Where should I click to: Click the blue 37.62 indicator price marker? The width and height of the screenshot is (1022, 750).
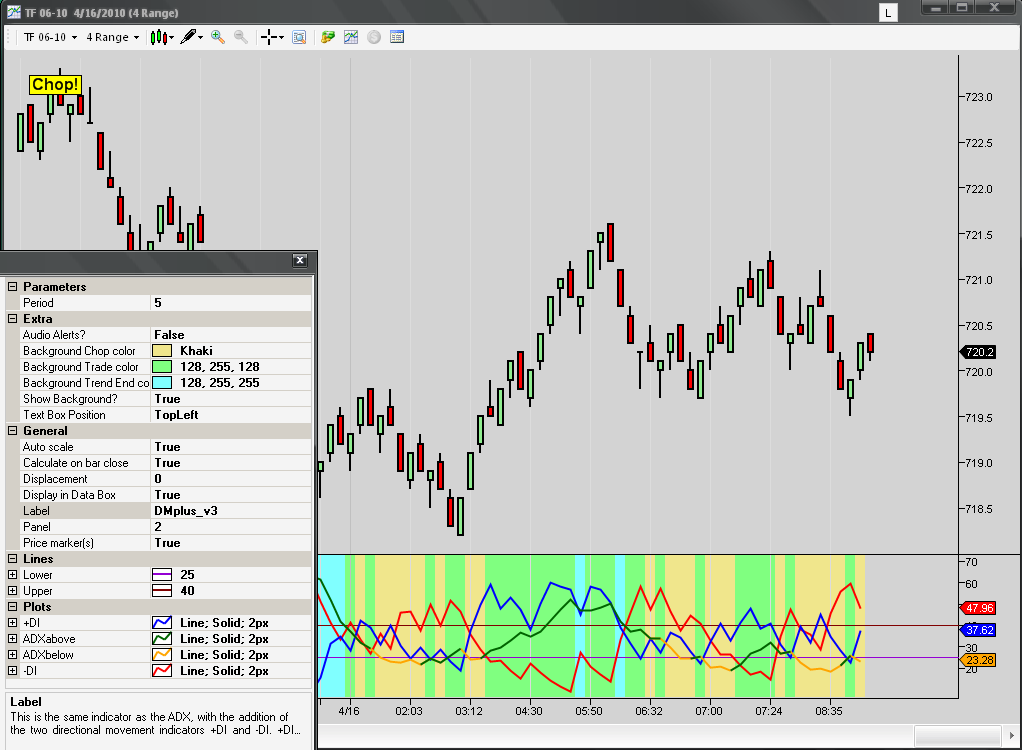coord(978,630)
